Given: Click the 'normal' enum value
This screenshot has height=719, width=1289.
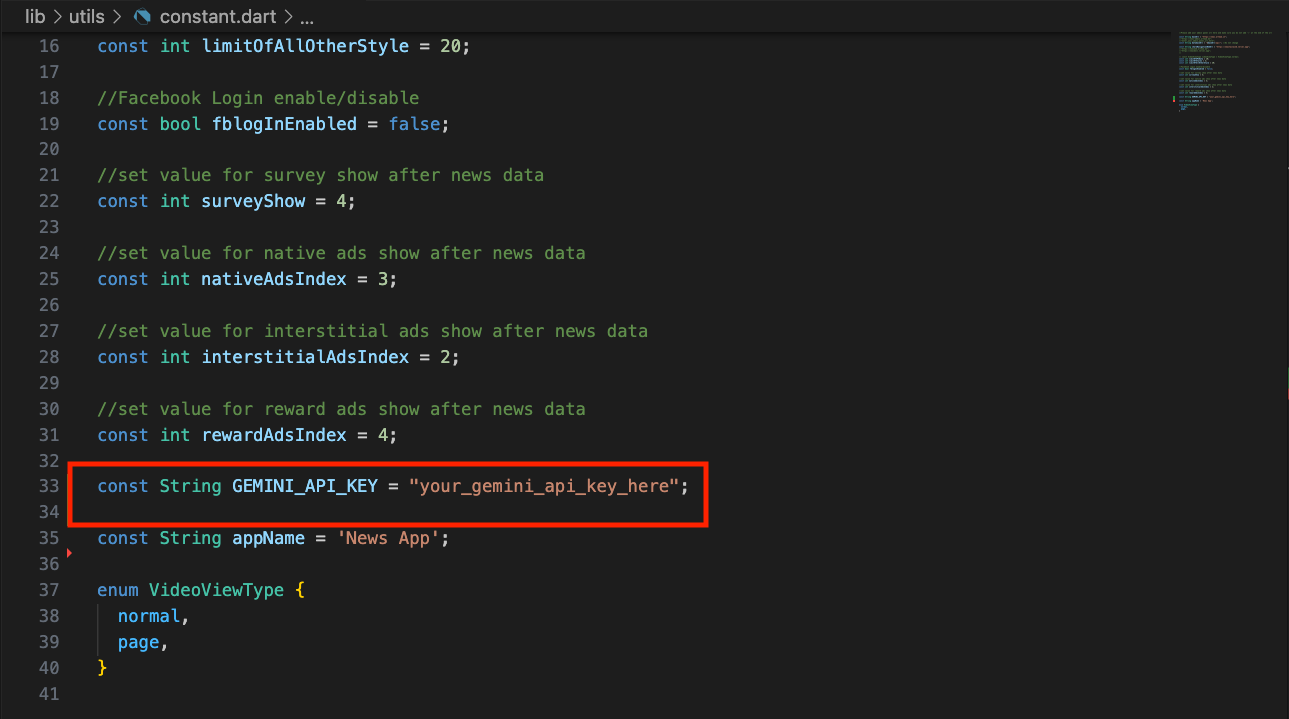Looking at the screenshot, I should point(149,616).
